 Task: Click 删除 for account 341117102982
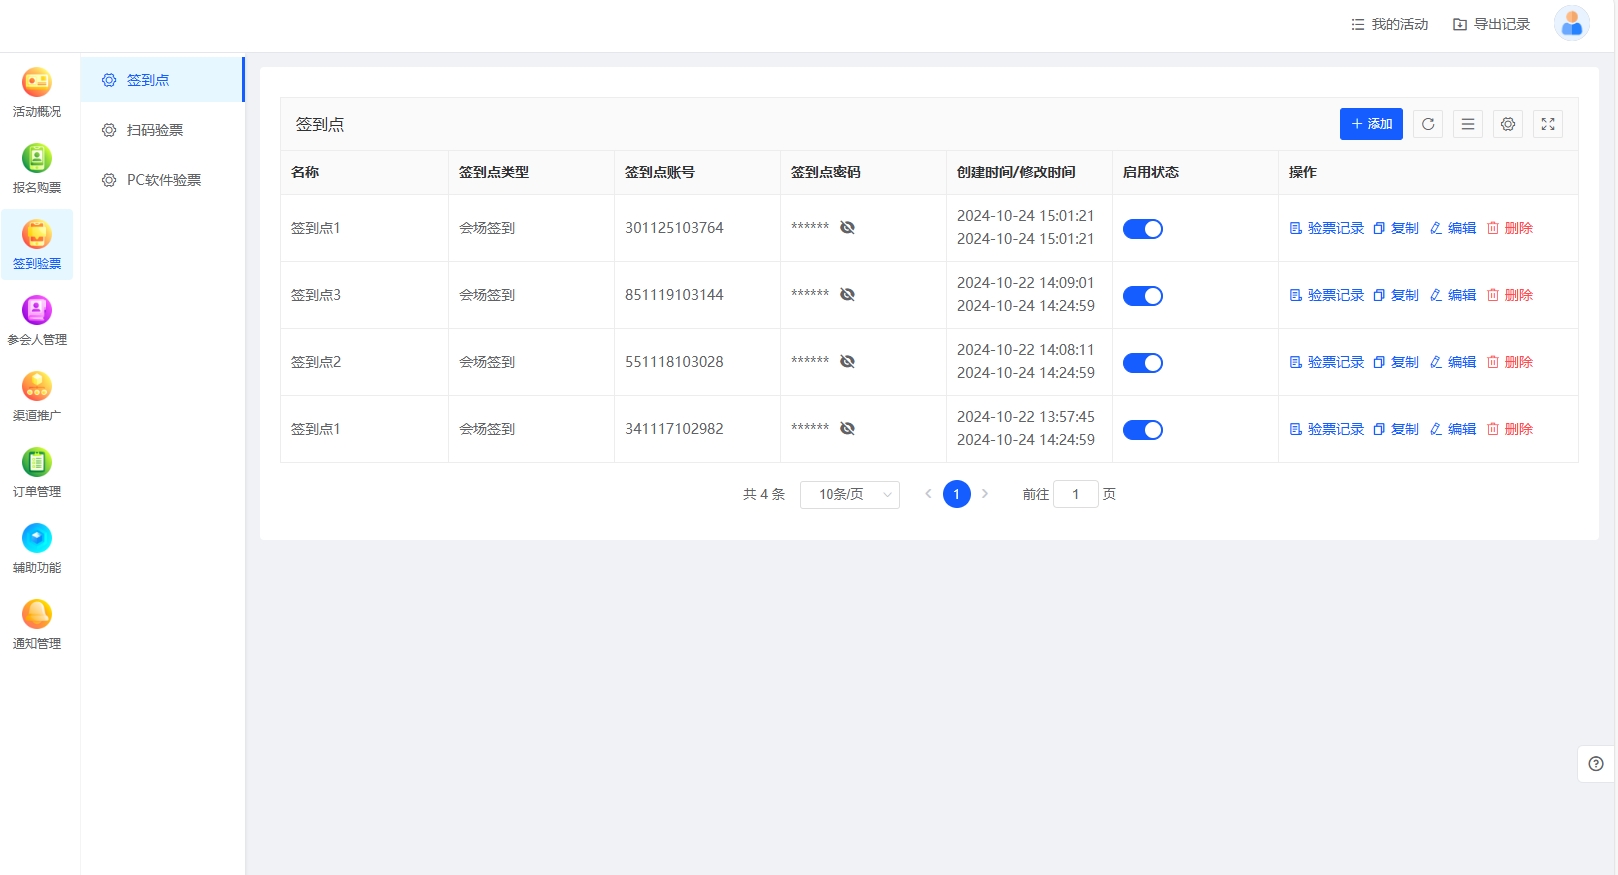[1510, 429]
